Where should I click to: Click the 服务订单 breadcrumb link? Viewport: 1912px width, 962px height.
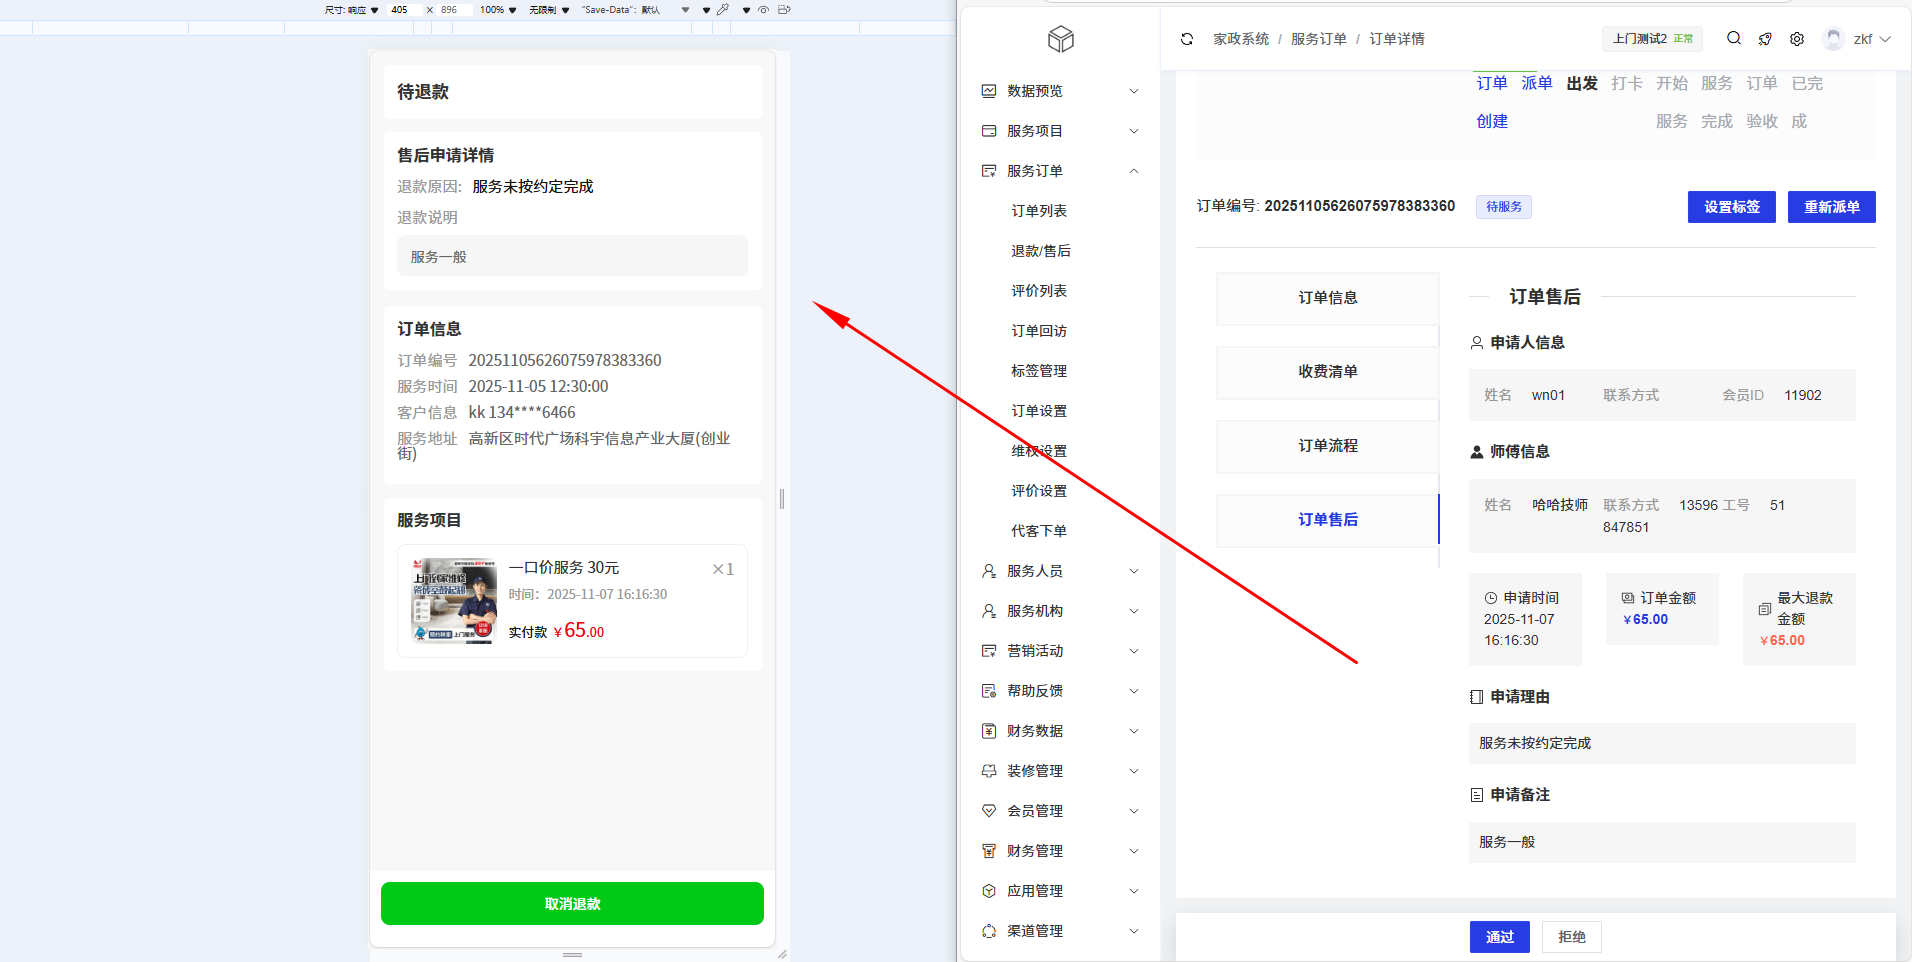pos(1319,39)
